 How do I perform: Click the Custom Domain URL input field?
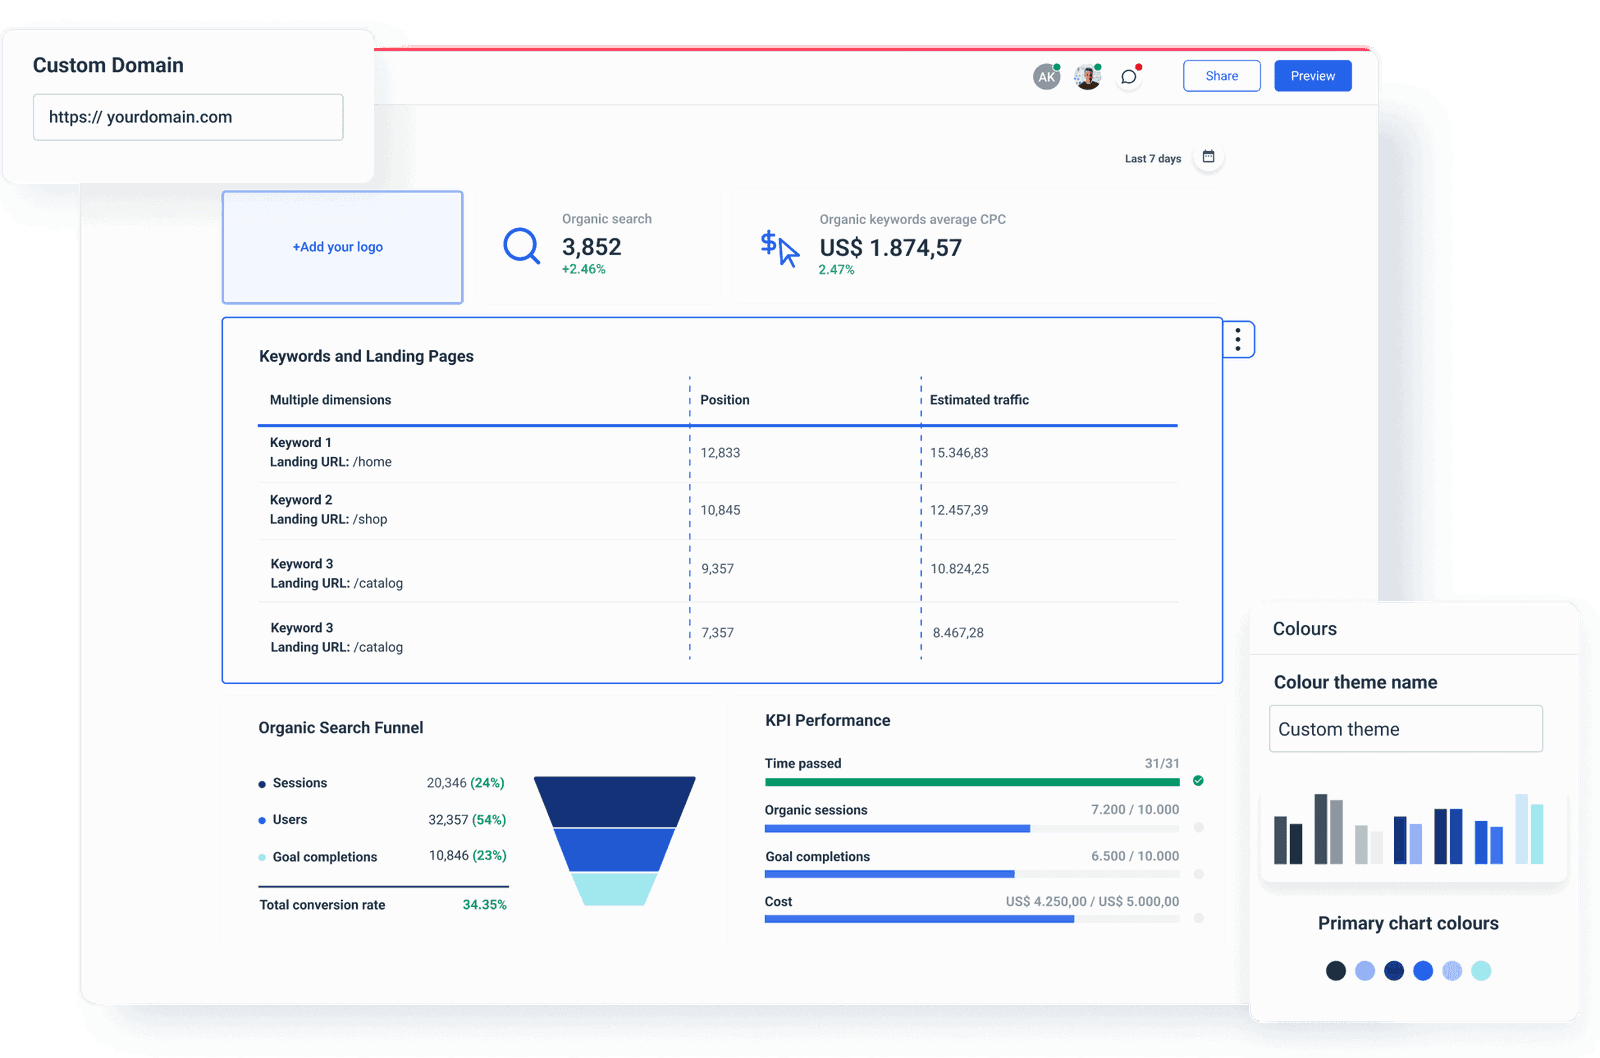point(187,117)
